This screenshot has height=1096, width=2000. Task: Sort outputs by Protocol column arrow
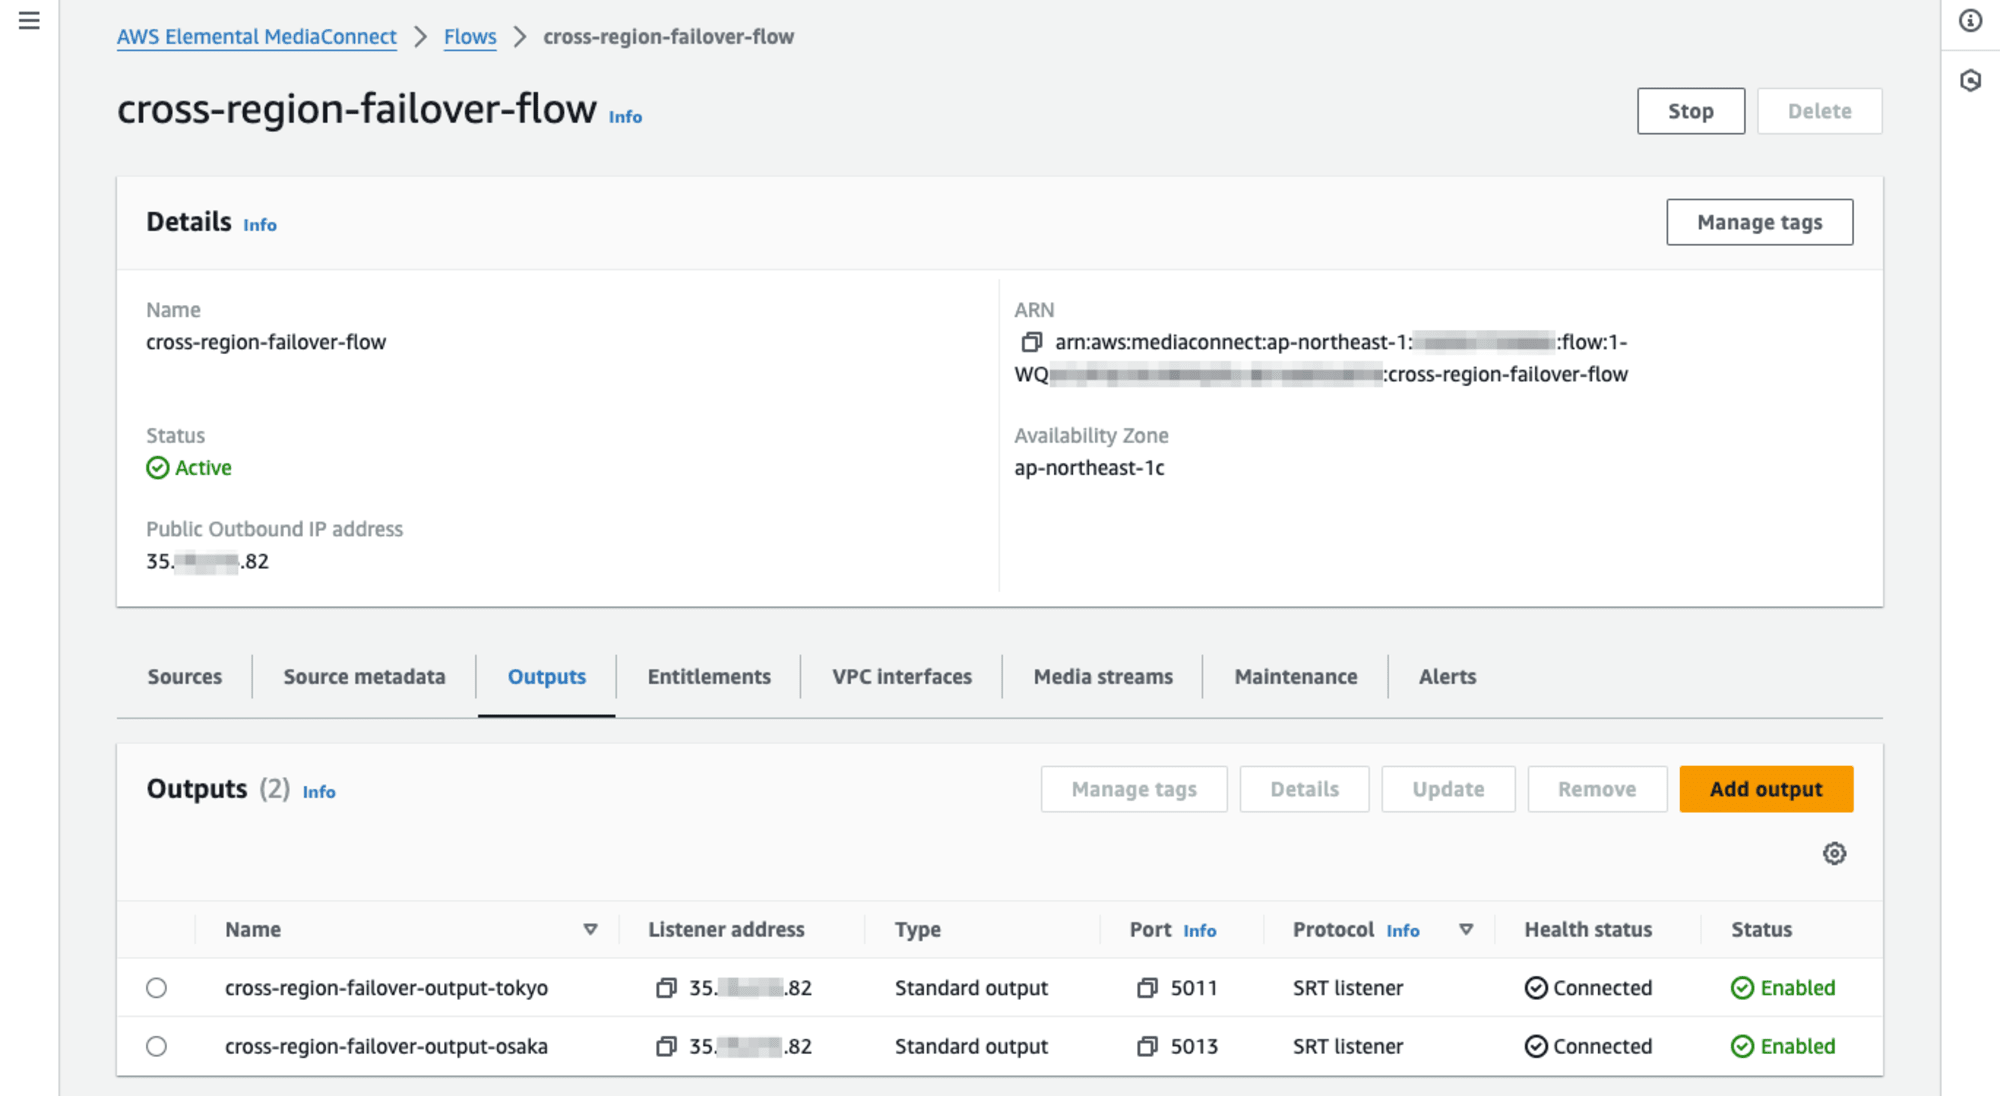(x=1466, y=930)
